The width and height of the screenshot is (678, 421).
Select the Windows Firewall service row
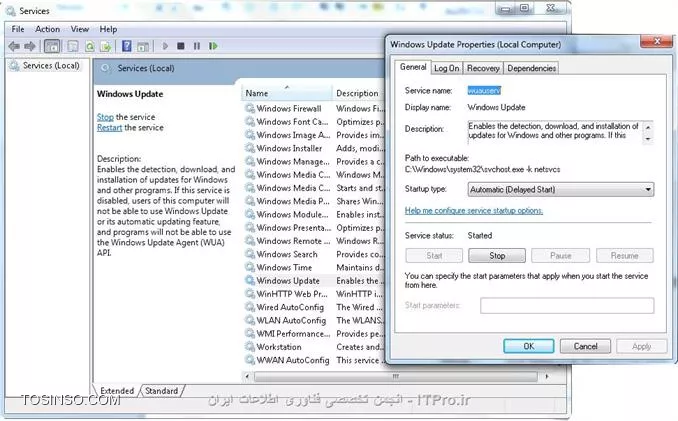pyautogui.click(x=314, y=108)
